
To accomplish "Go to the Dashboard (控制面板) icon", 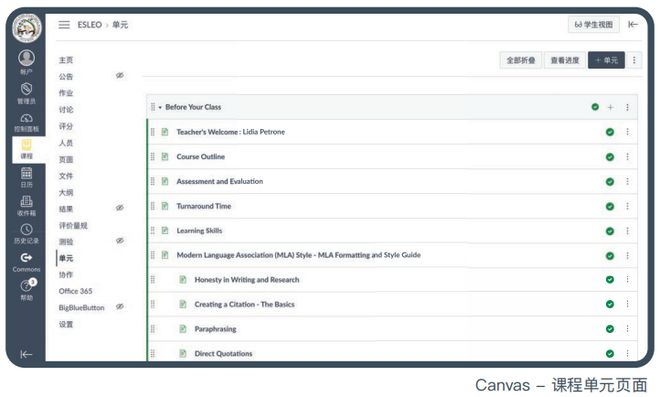I will point(27,118).
